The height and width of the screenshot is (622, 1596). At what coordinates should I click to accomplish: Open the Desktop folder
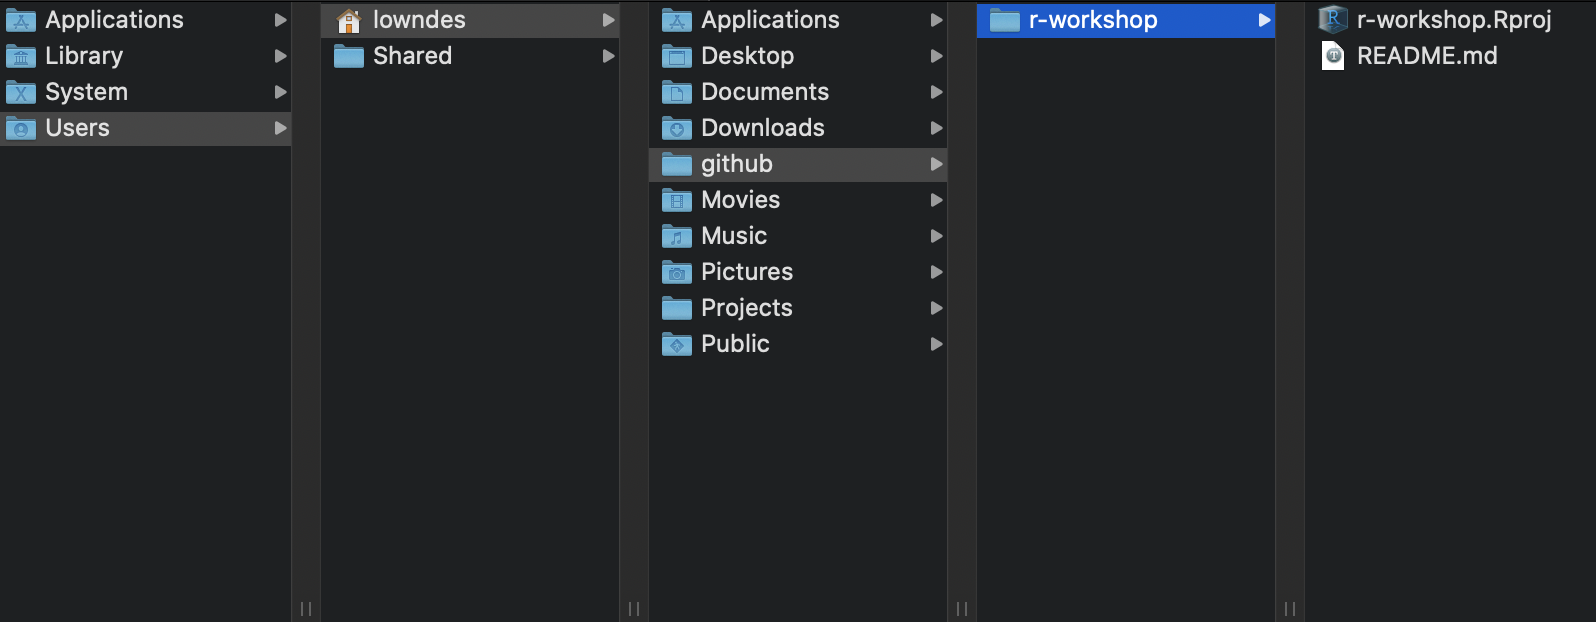798,56
